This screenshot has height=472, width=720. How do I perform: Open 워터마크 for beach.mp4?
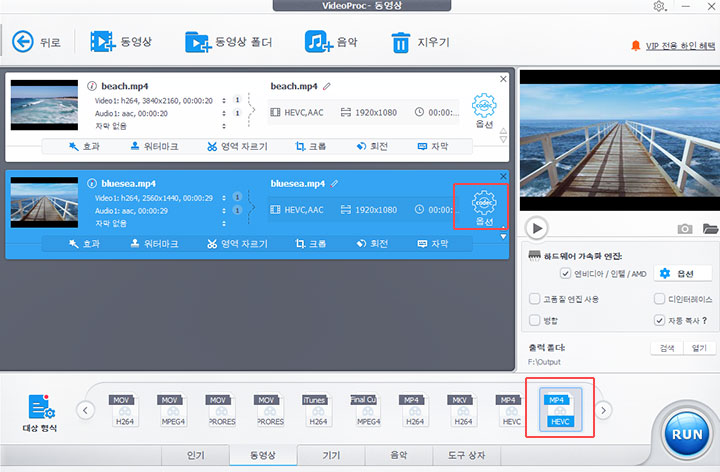[154, 146]
